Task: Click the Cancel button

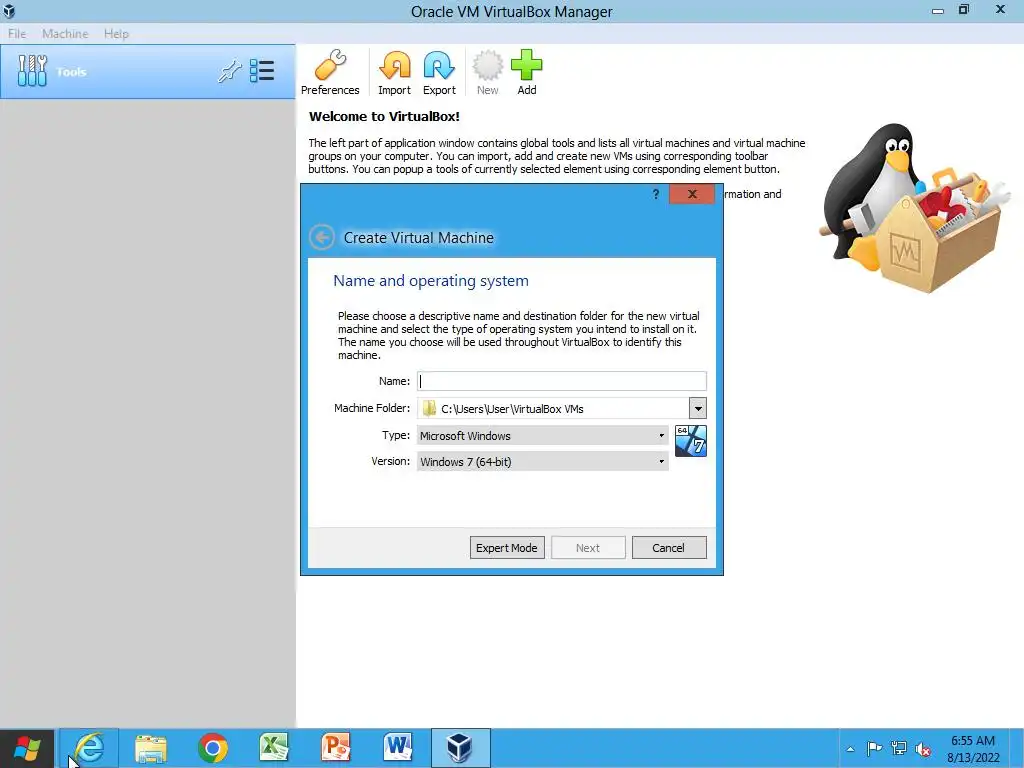Action: [x=669, y=548]
